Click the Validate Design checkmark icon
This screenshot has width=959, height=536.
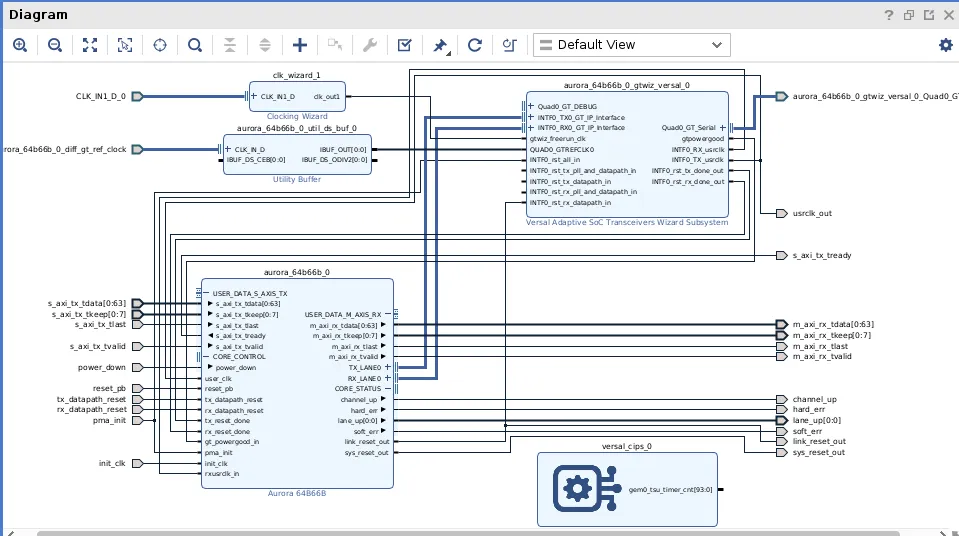click(404, 45)
